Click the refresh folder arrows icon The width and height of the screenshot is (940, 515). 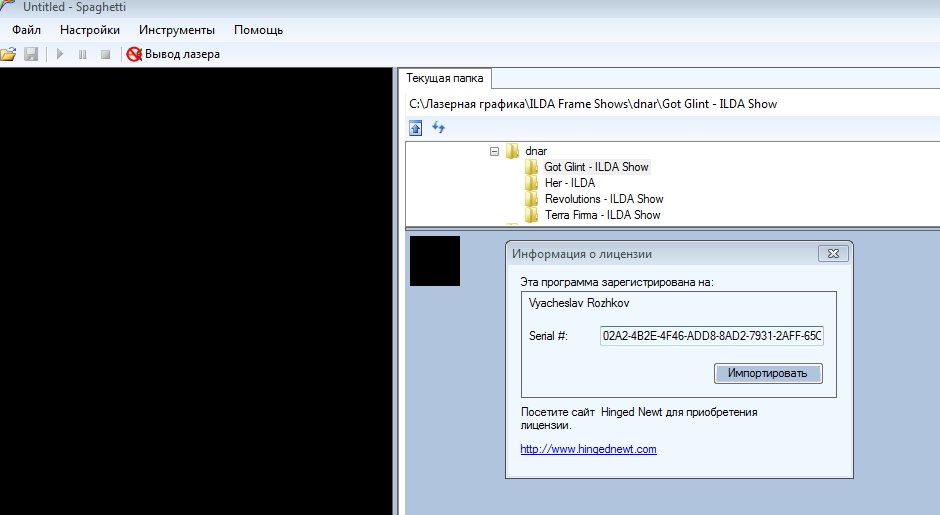point(438,128)
